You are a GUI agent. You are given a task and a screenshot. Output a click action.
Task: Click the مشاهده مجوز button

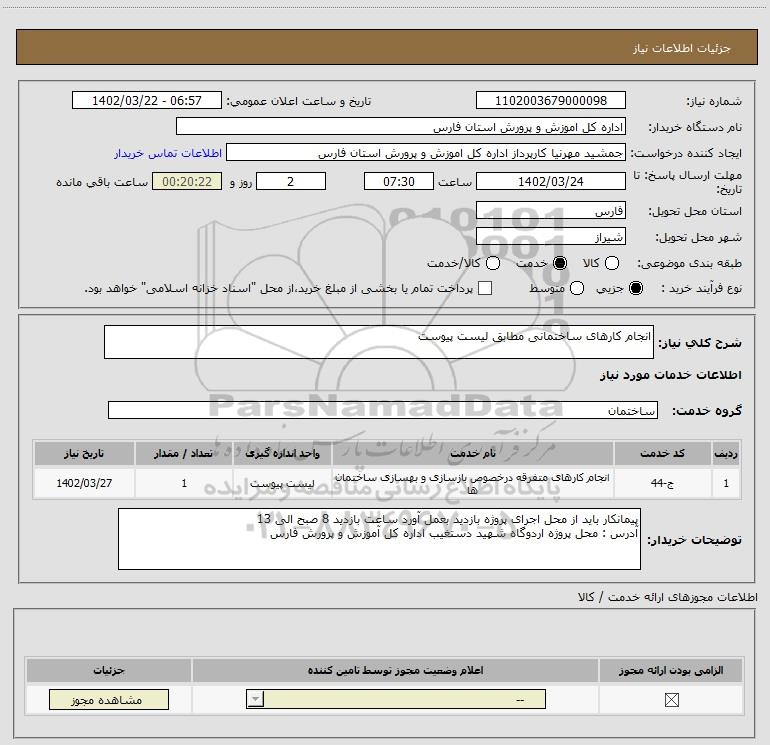click(109, 700)
